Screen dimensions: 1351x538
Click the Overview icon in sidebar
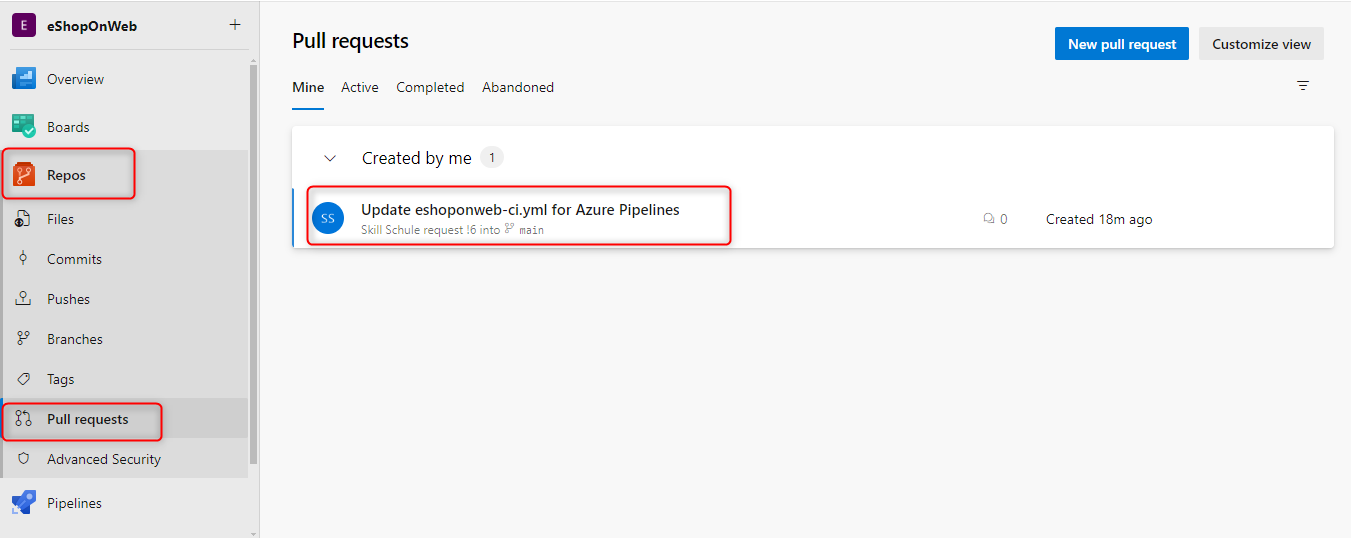pos(24,79)
